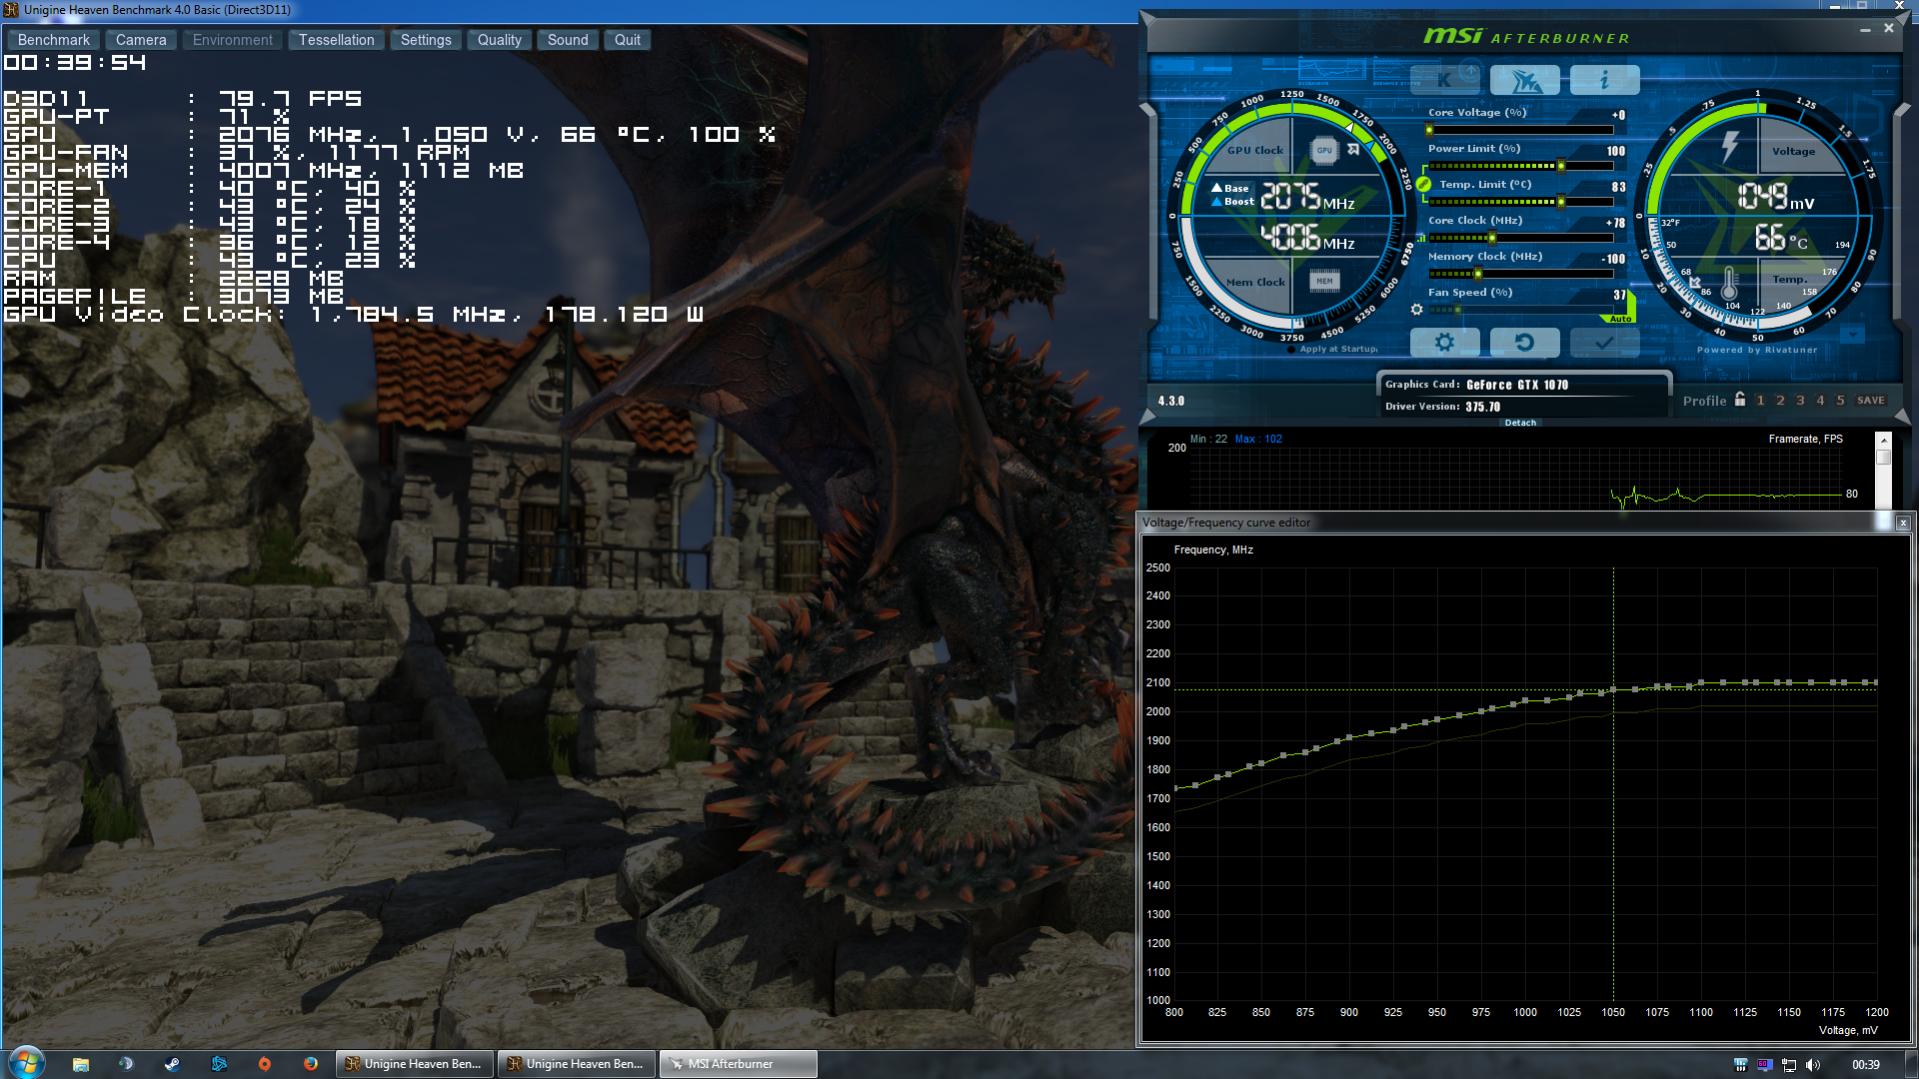Click the MEM chip icon near Mem Clock
The image size is (1919, 1079).
1324,281
